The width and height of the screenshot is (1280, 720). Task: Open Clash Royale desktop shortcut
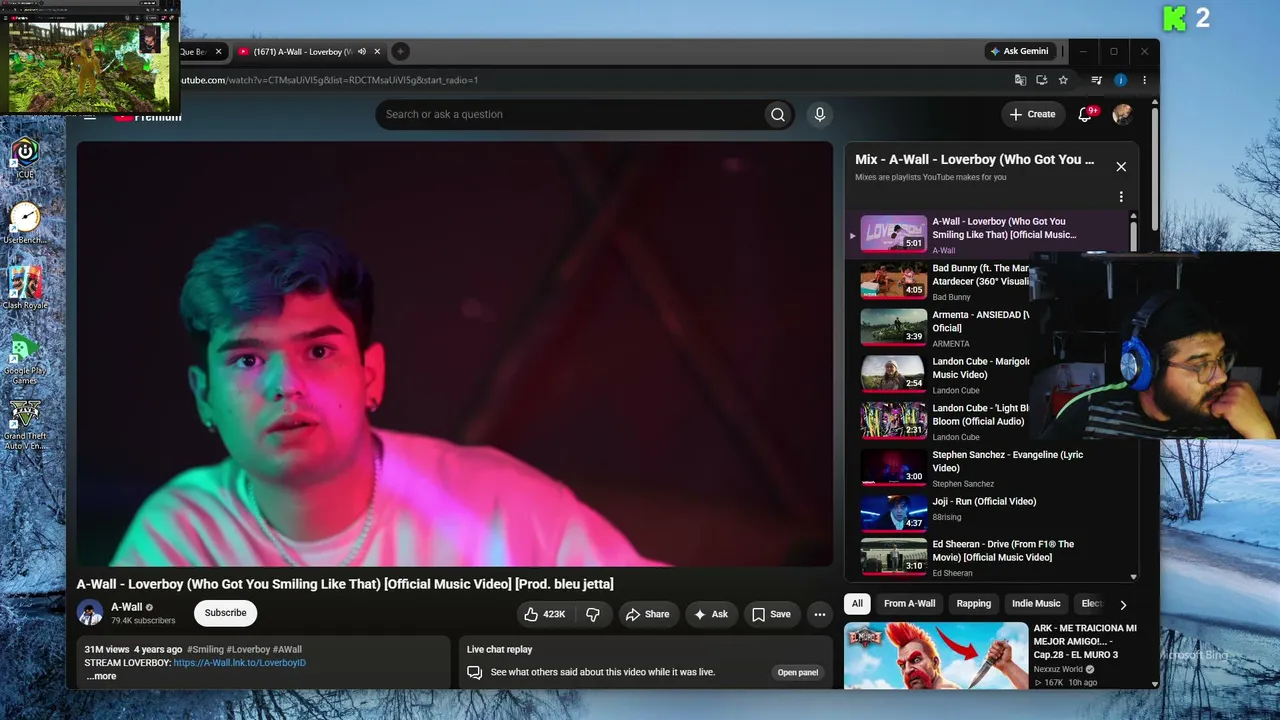click(x=25, y=288)
